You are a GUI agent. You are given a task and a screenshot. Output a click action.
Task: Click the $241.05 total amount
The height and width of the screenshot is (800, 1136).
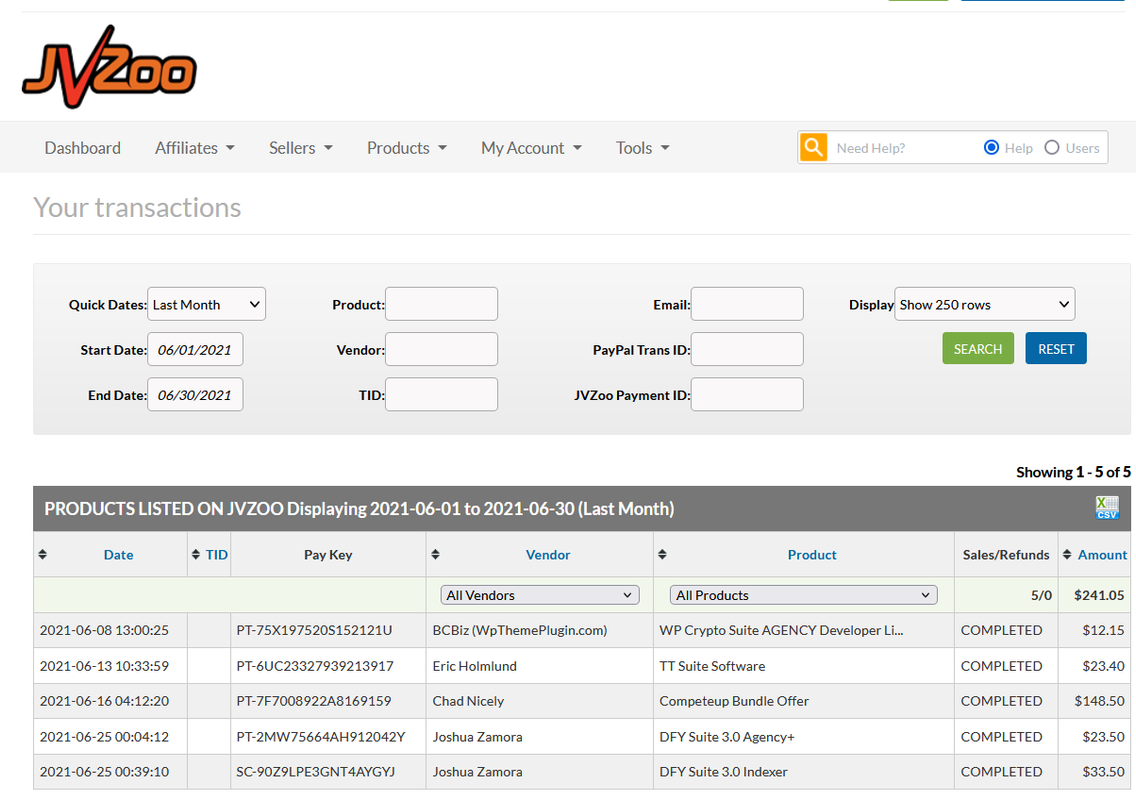pyautogui.click(x=1099, y=595)
